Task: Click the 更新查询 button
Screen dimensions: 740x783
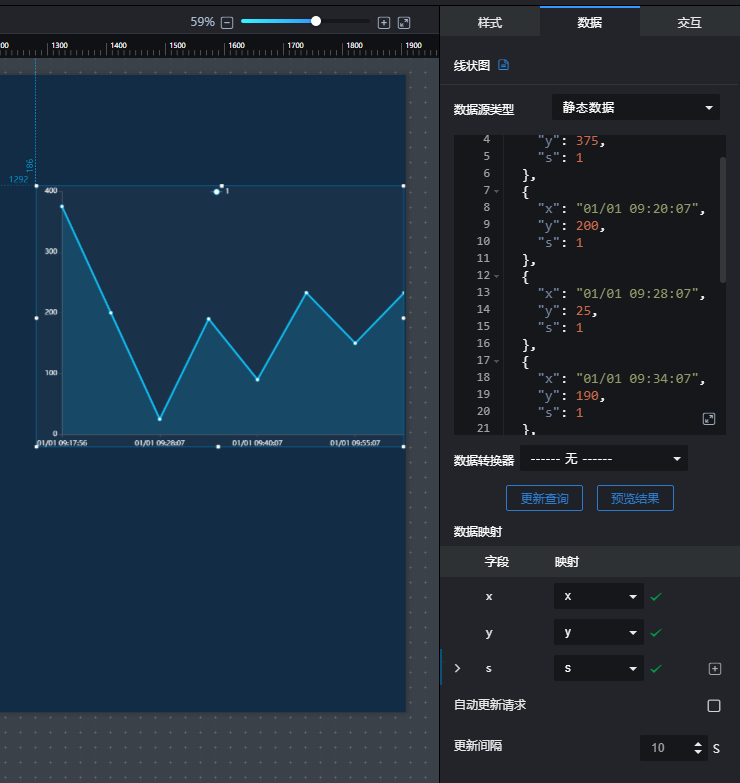Action: pos(544,498)
